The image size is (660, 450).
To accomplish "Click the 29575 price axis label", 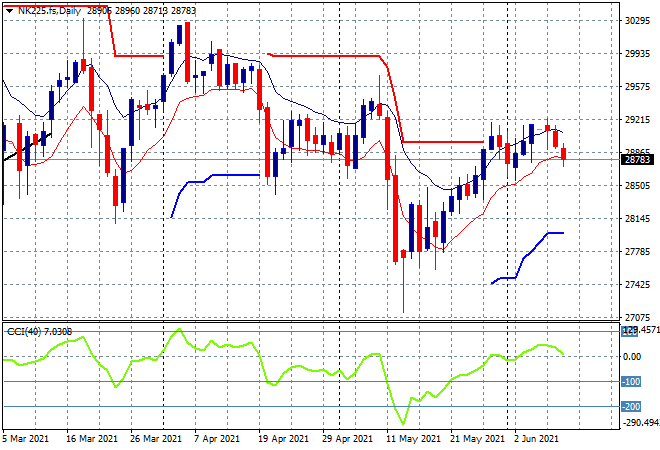I will click(x=637, y=87).
